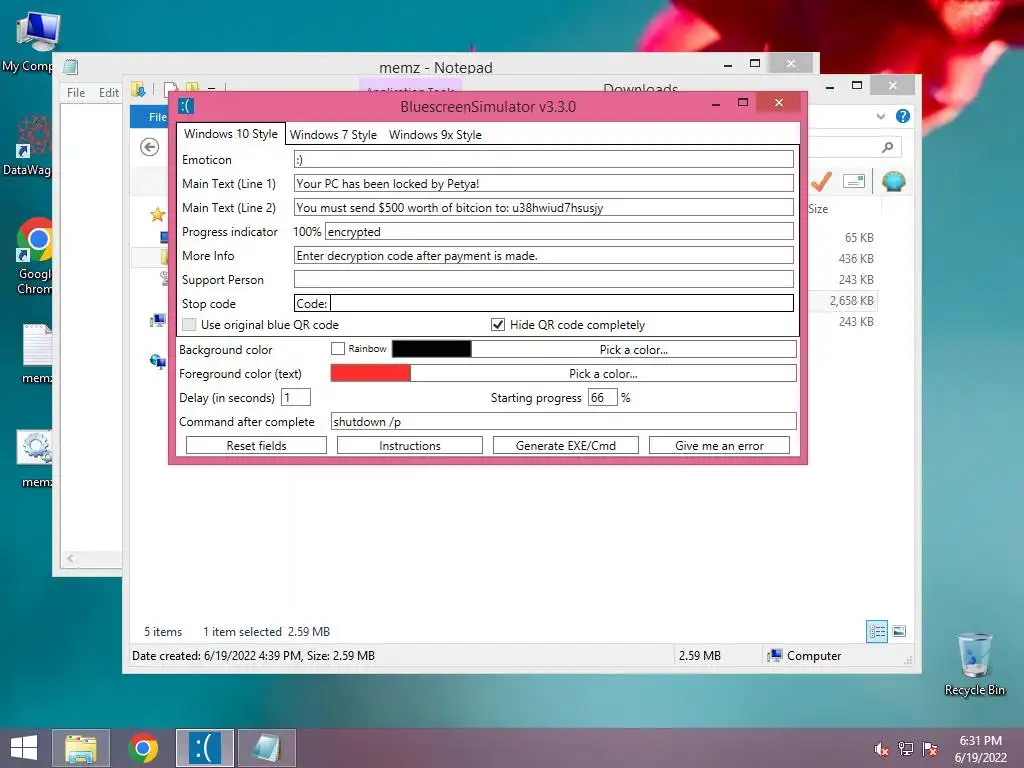Viewport: 1024px width, 768px height.
Task: Click BluescreenSimulator taskbar button
Action: [x=204, y=748]
